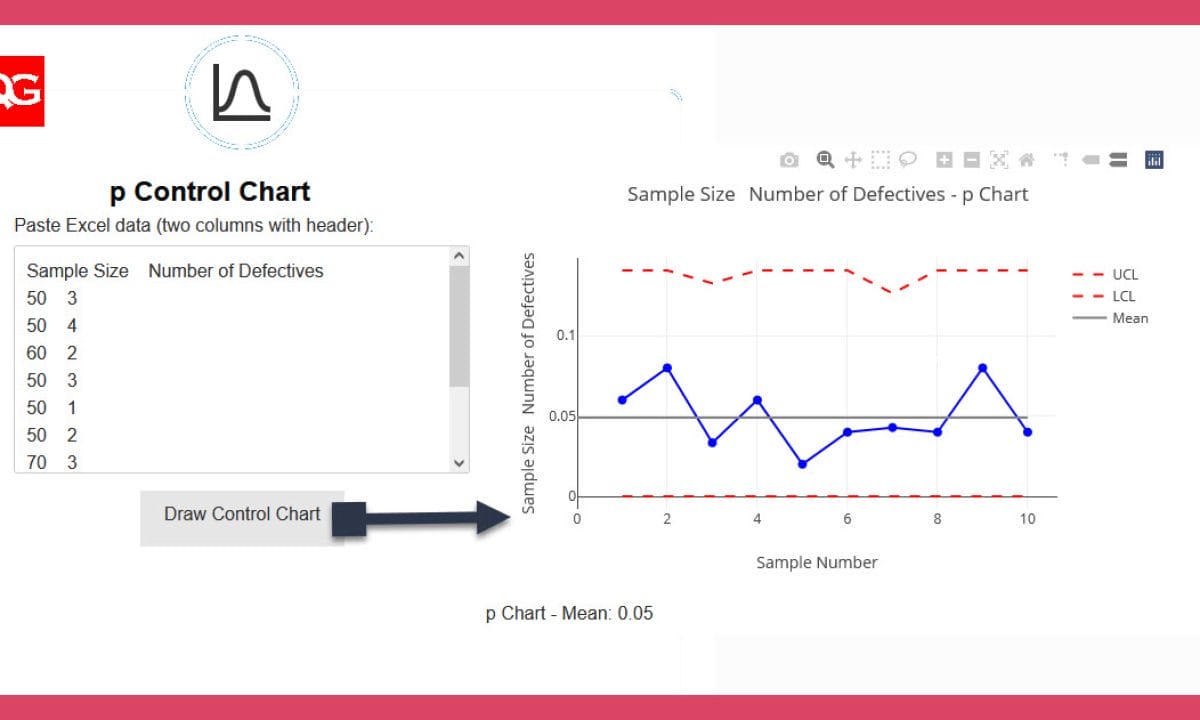Download the plot as PNG (camera icon)

[x=789, y=160]
